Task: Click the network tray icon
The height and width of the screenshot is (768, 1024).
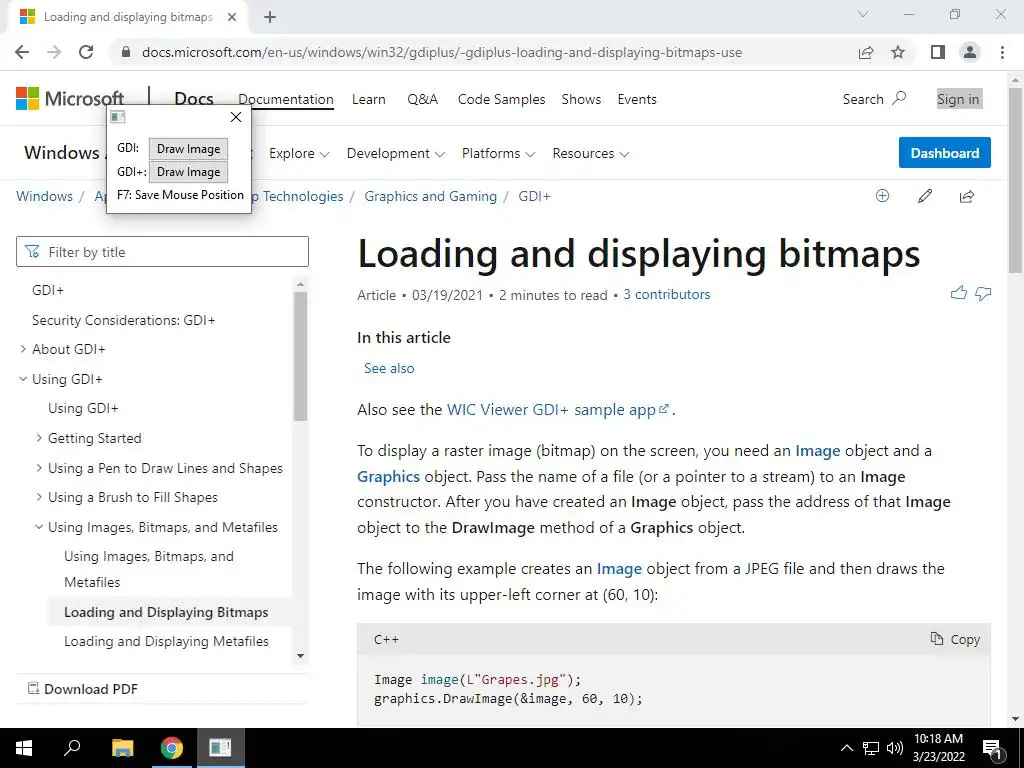Action: click(871, 748)
